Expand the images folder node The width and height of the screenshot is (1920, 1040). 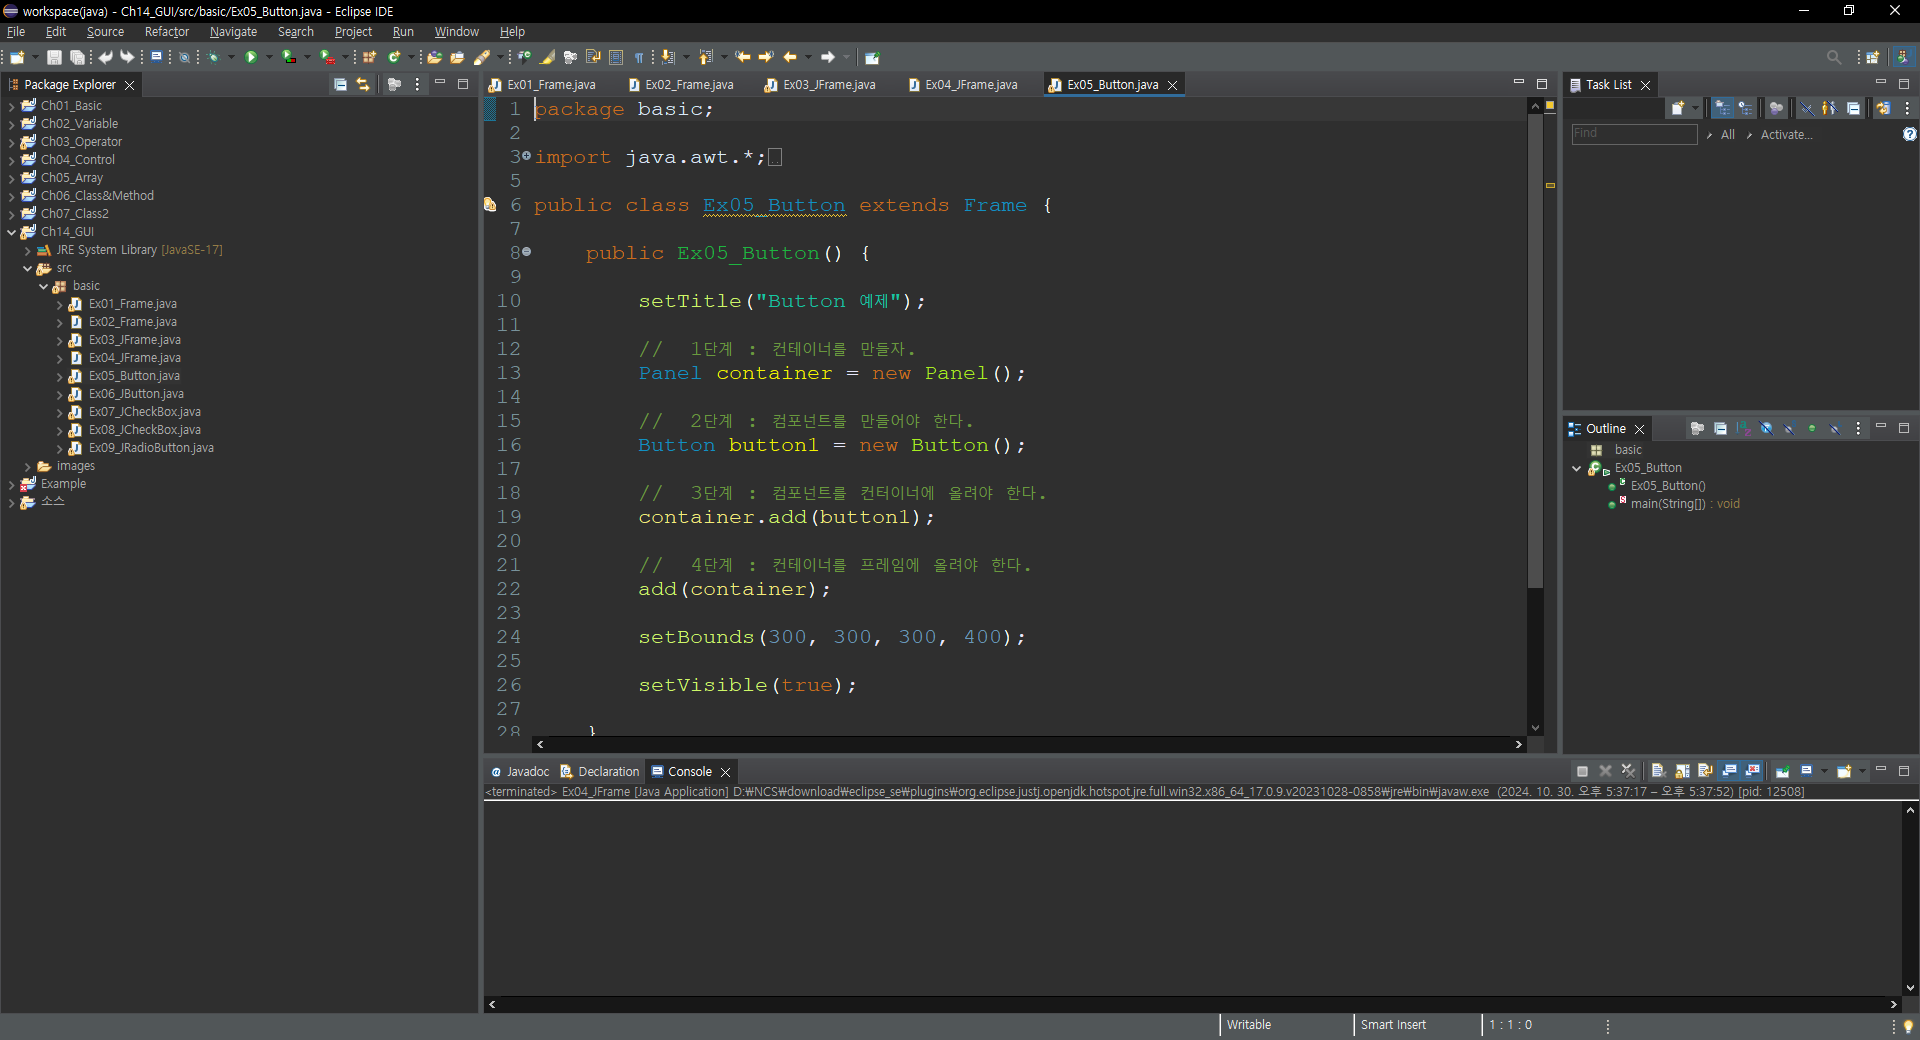(x=27, y=466)
